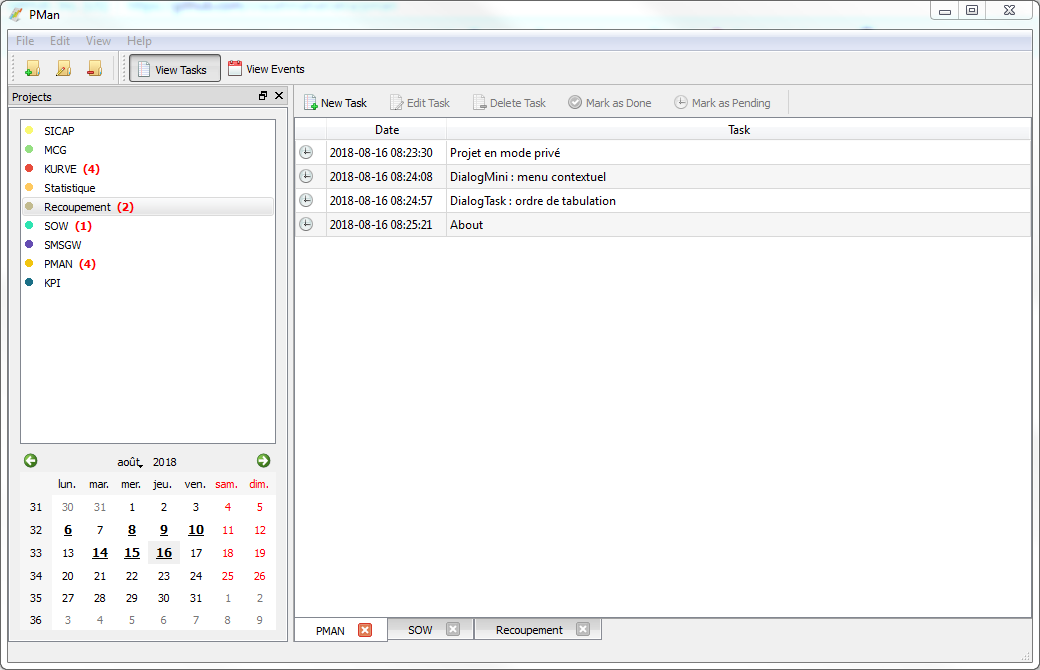Switch to View Events
Screen dimensions: 1040x670
[x=266, y=69]
